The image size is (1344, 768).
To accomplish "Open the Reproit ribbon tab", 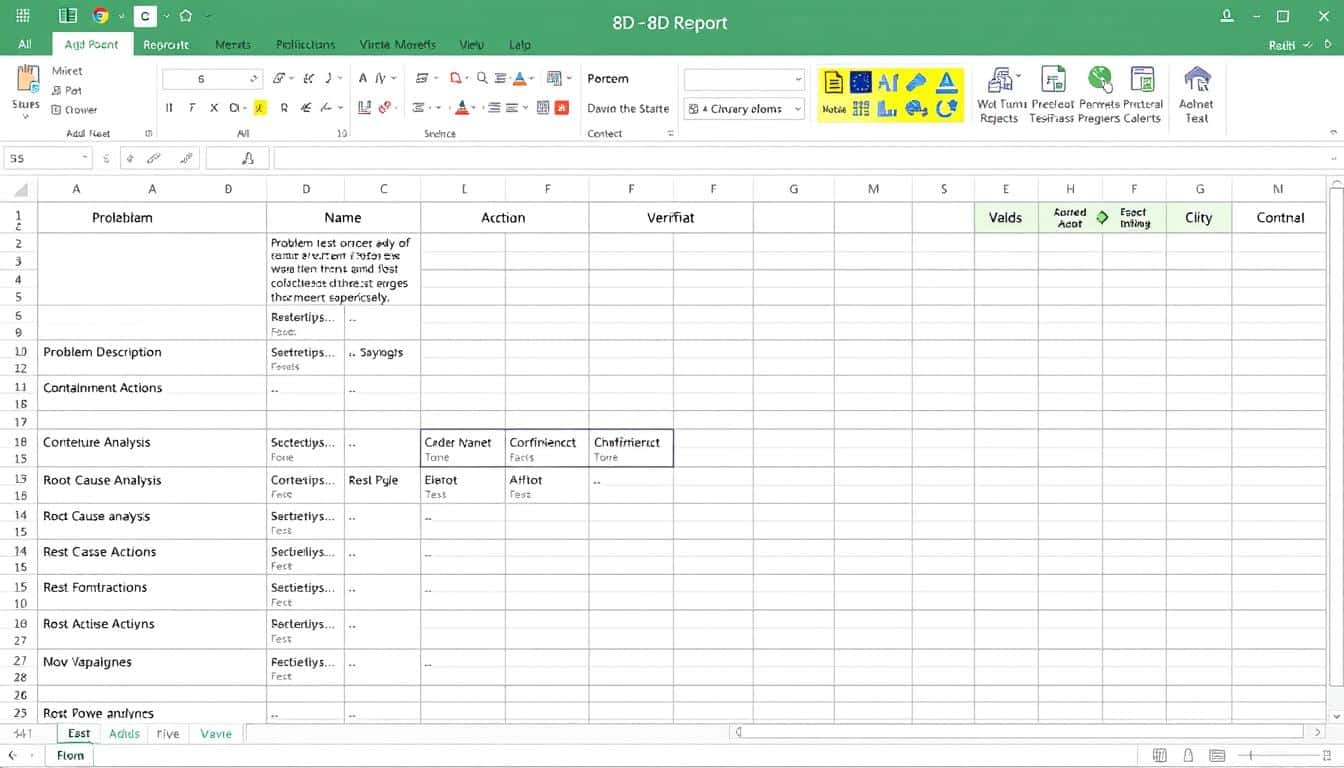I will [166, 45].
